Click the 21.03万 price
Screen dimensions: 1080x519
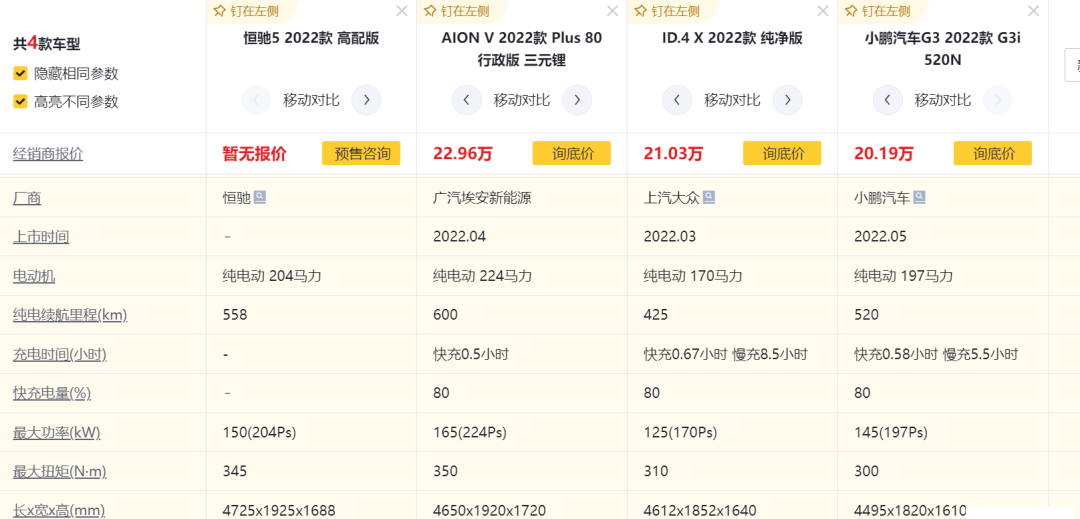[673, 153]
